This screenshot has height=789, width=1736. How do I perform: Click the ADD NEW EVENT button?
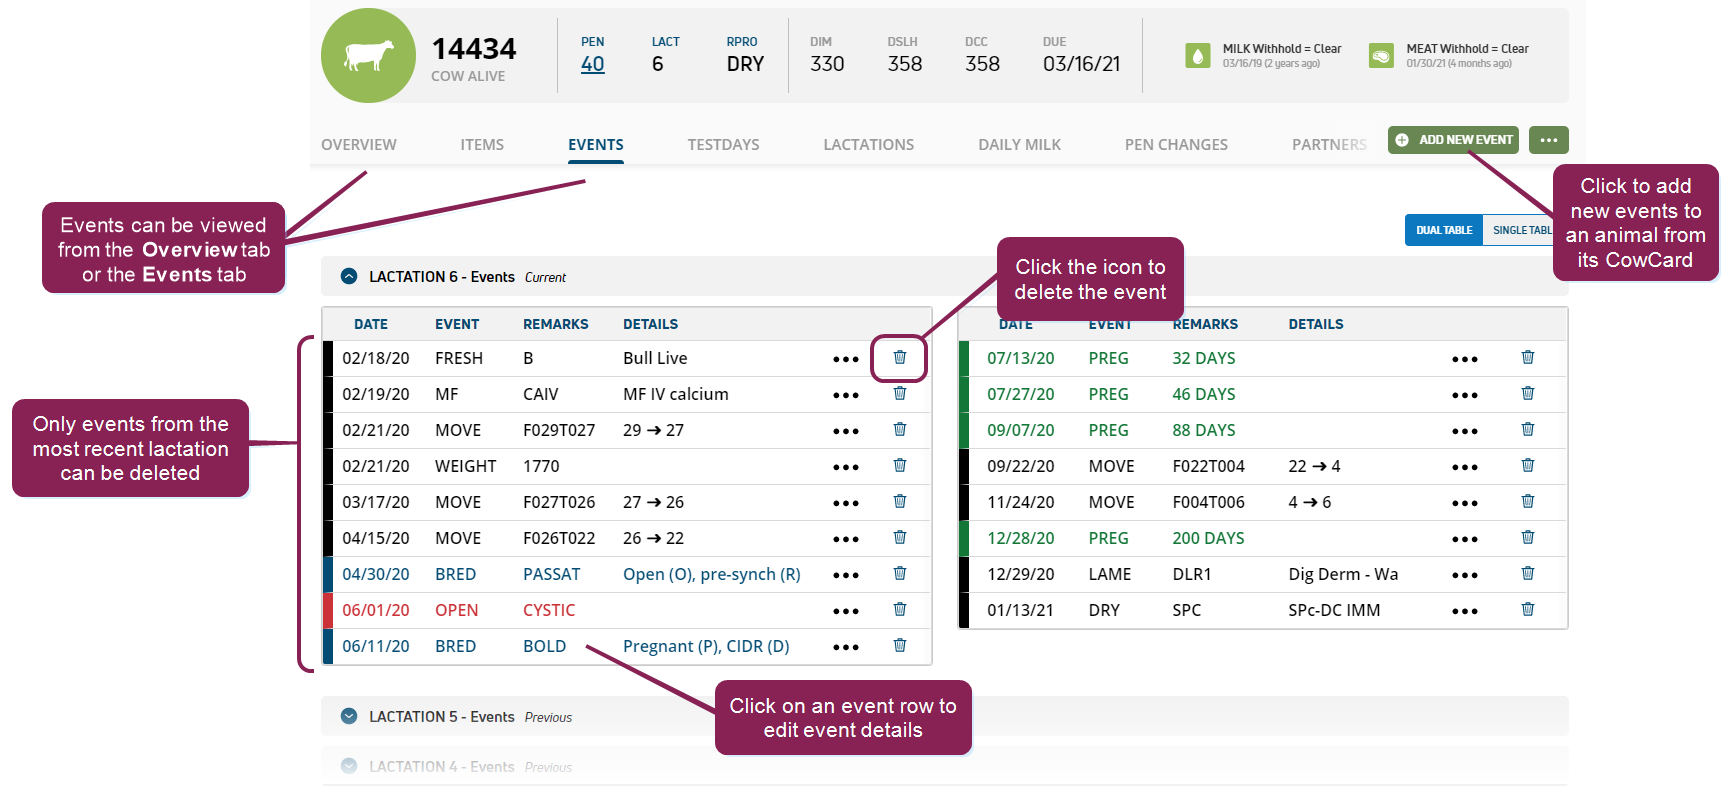[1453, 140]
